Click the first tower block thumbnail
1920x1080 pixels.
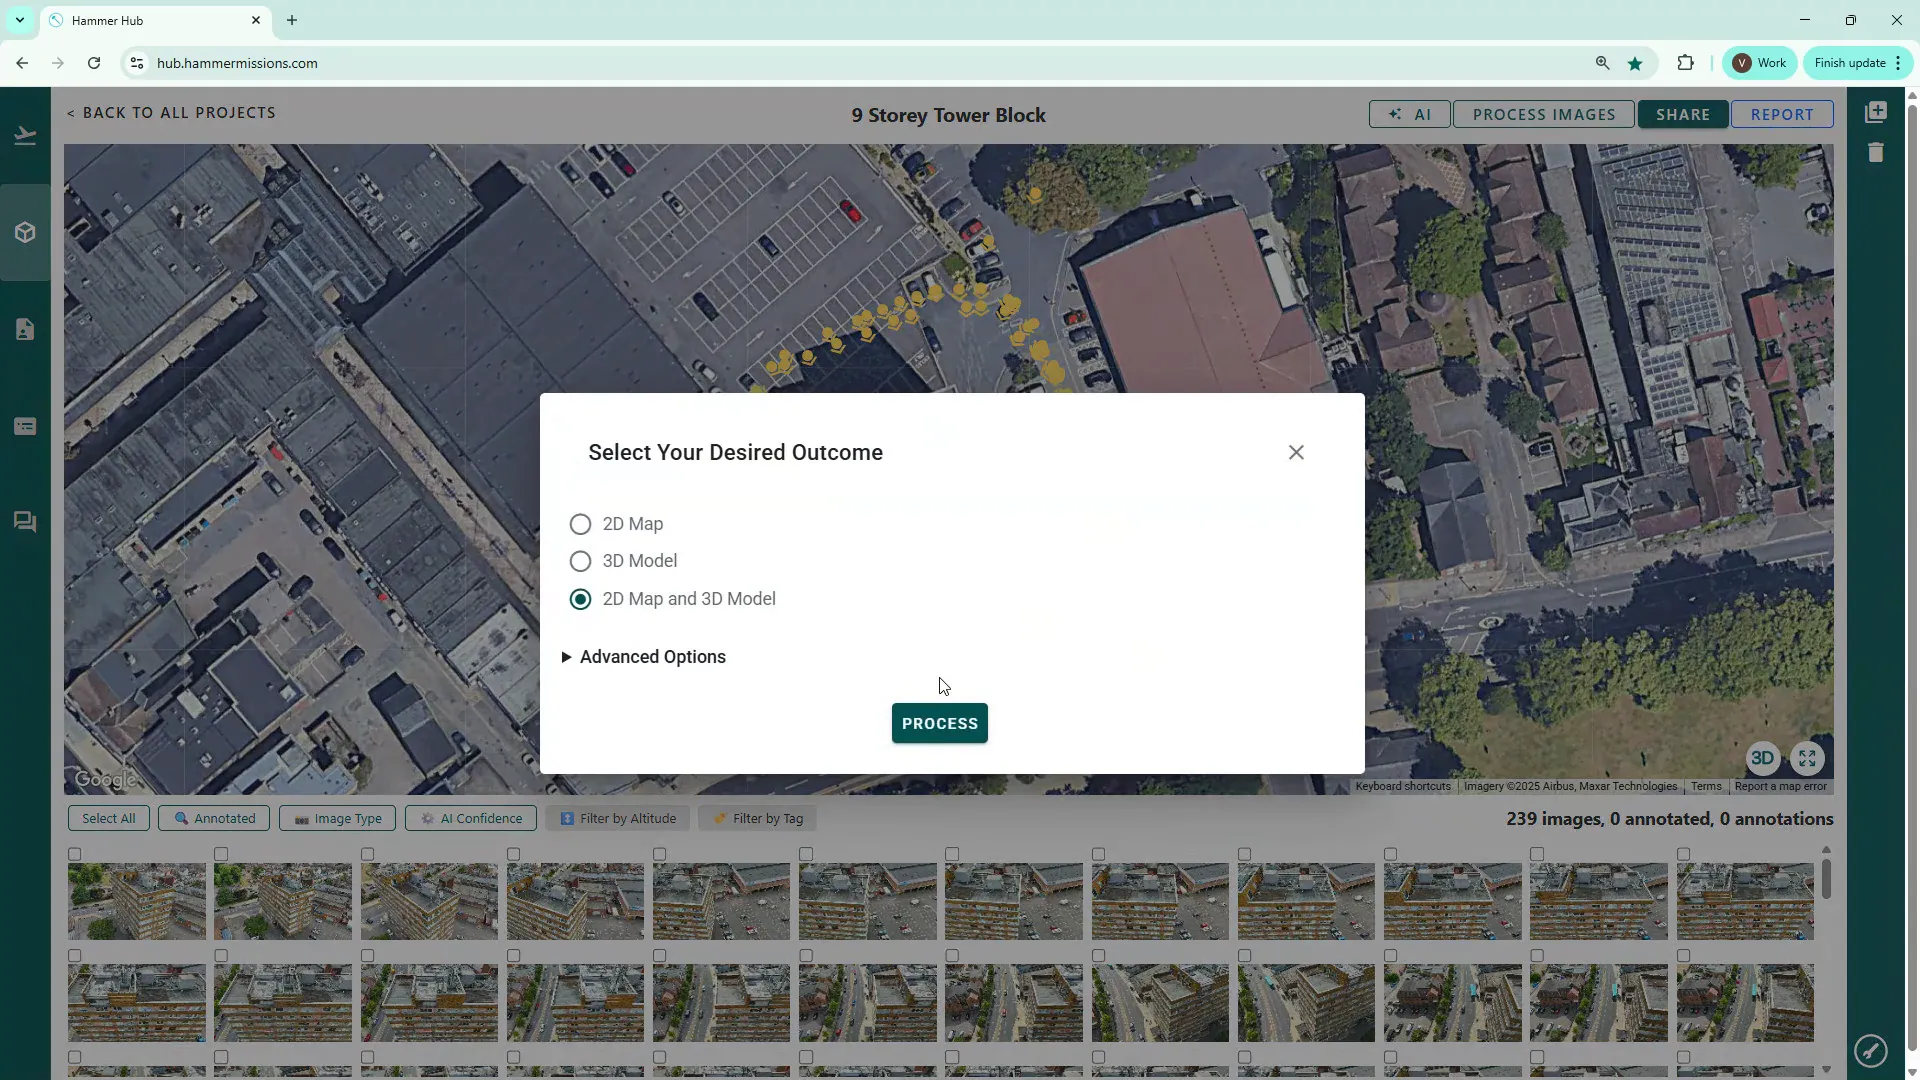pos(137,901)
